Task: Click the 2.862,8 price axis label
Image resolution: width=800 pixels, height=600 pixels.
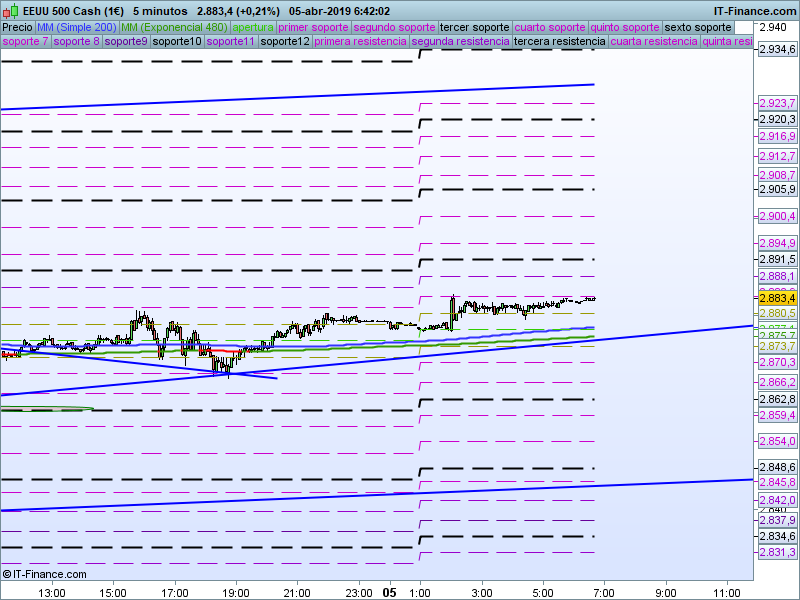Action: pyautogui.click(x=777, y=399)
